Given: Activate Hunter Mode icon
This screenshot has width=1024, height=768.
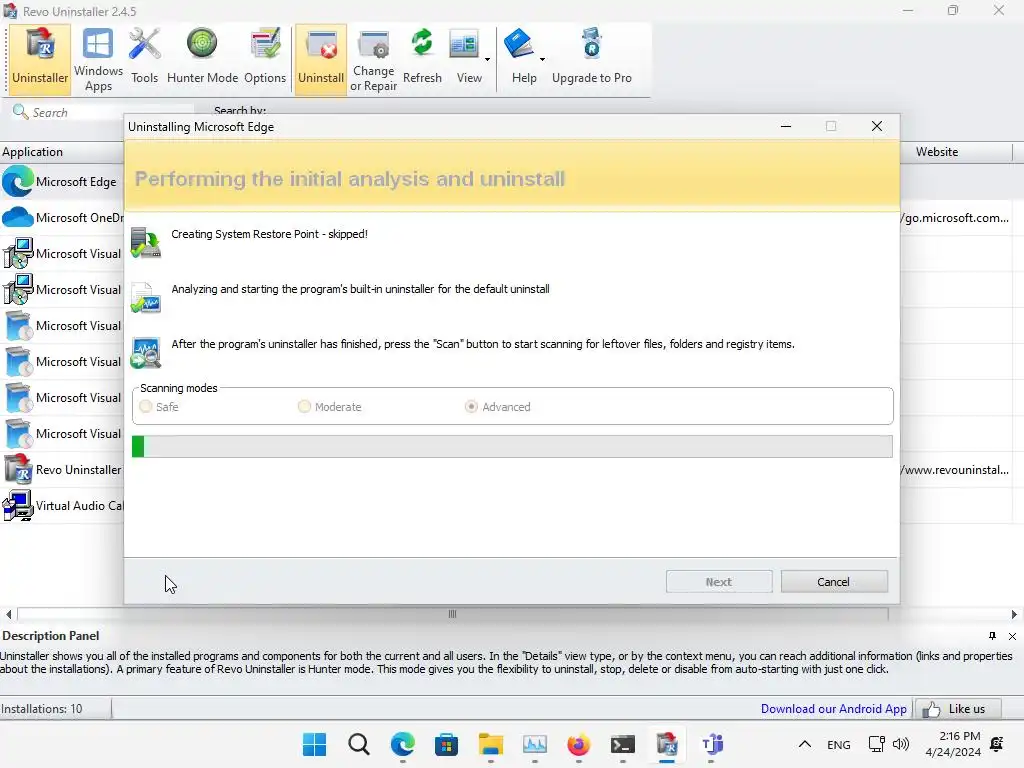Looking at the screenshot, I should [x=202, y=59].
